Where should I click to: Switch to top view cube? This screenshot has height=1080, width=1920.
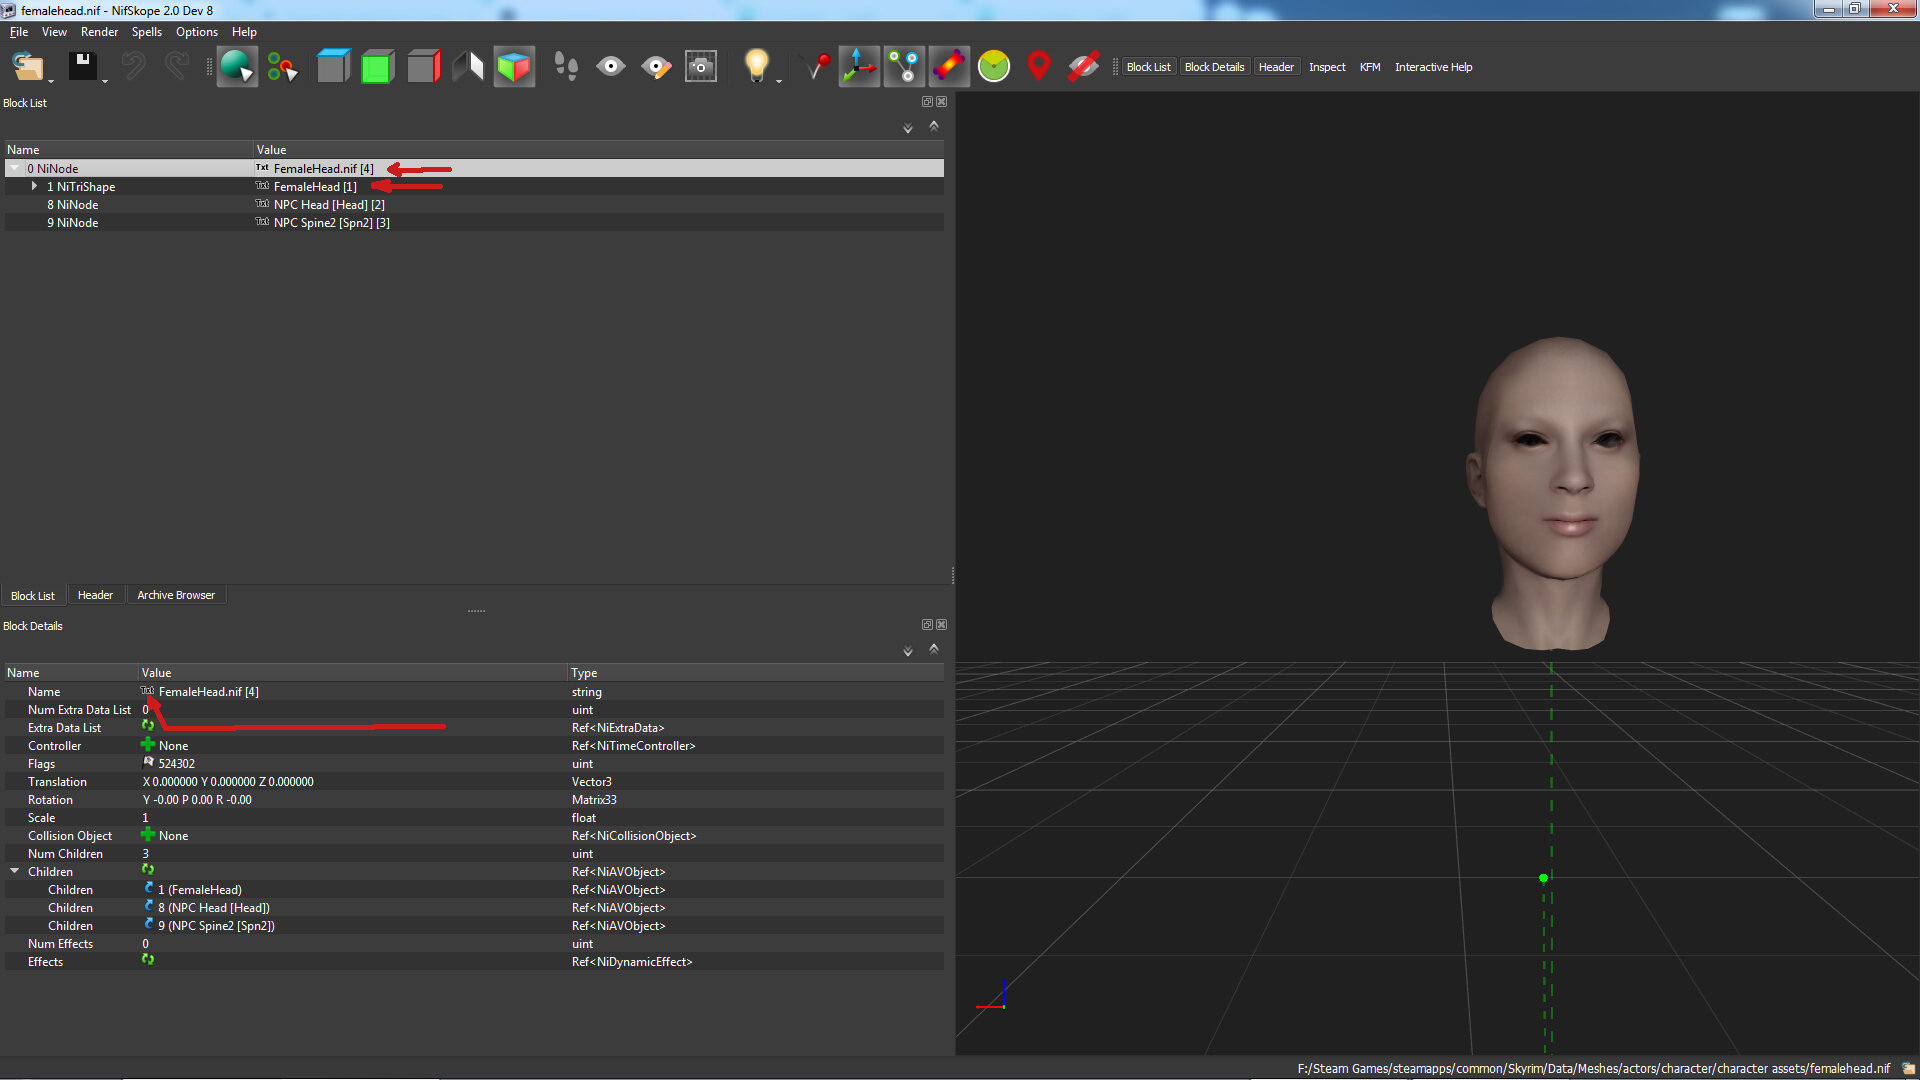pos(333,67)
